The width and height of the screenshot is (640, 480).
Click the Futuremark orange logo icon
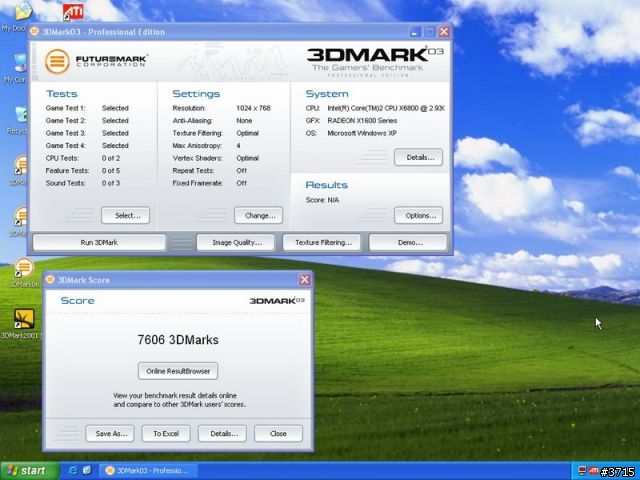click(x=57, y=61)
